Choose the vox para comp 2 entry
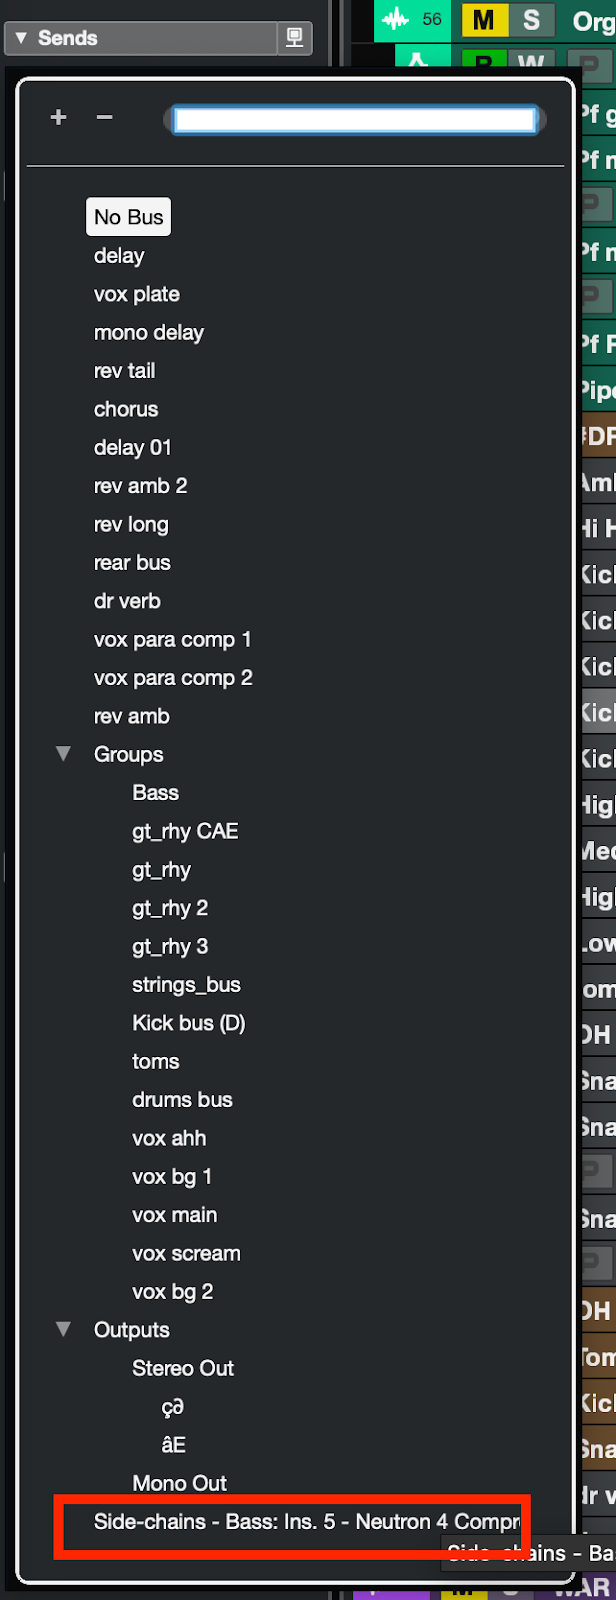This screenshot has width=616, height=1600. tap(173, 678)
